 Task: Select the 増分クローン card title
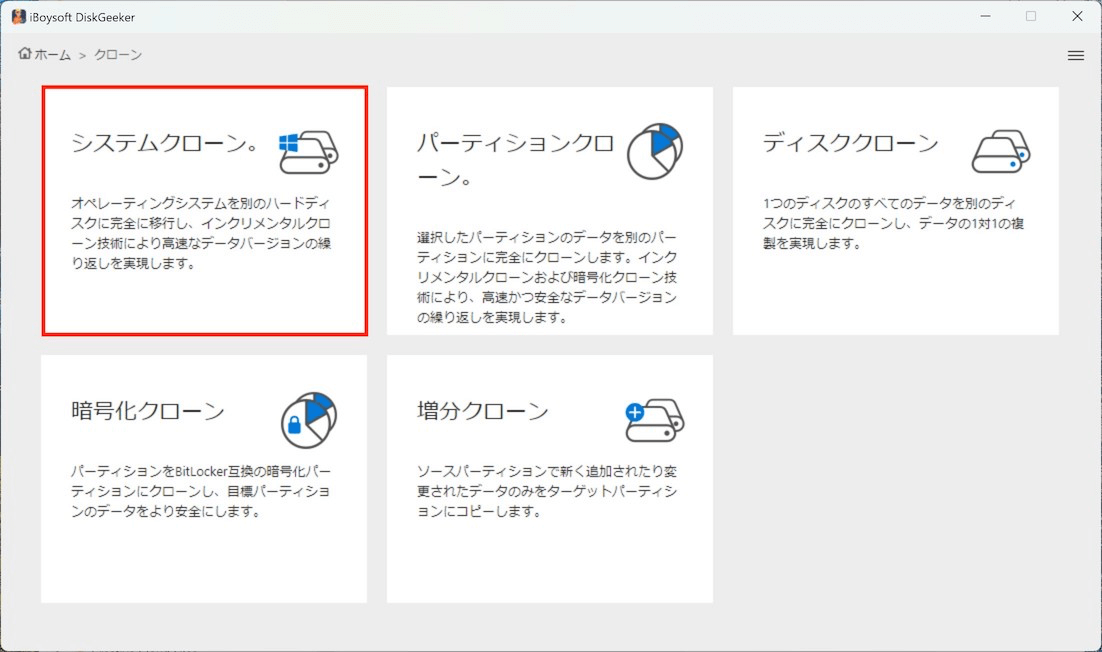tap(482, 411)
